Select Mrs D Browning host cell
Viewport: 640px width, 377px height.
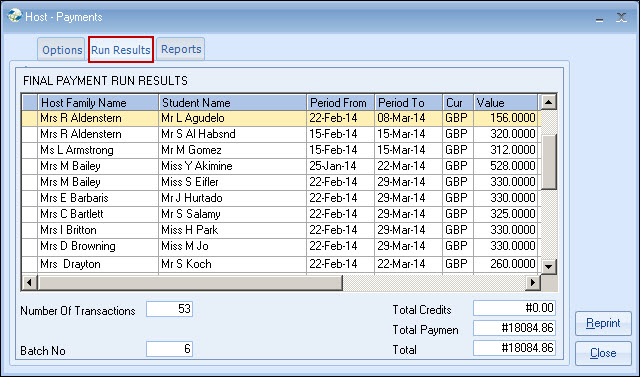click(98, 246)
